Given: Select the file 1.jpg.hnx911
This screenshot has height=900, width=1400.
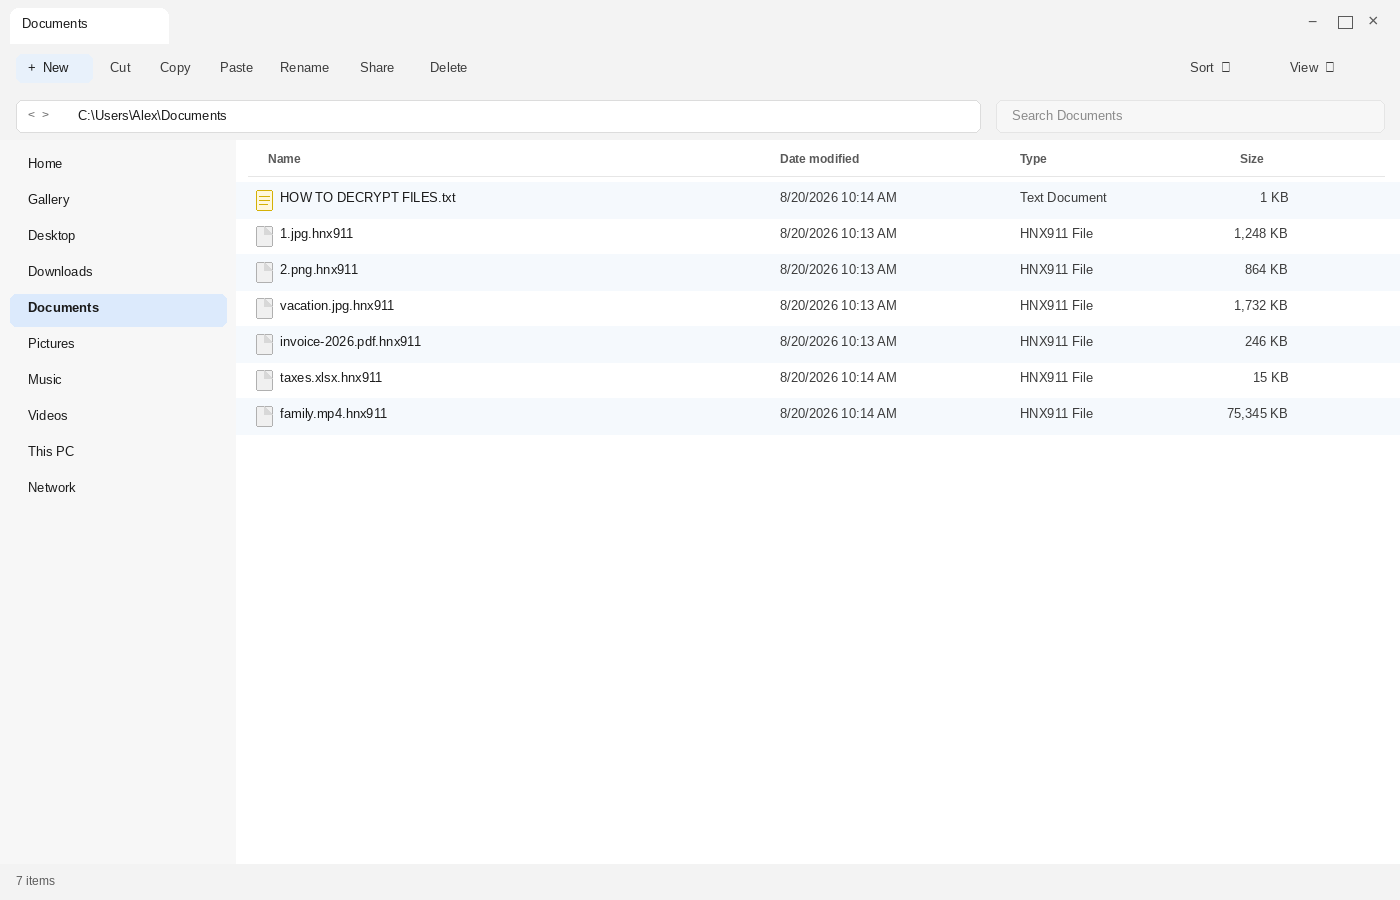Looking at the screenshot, I should (818, 236).
